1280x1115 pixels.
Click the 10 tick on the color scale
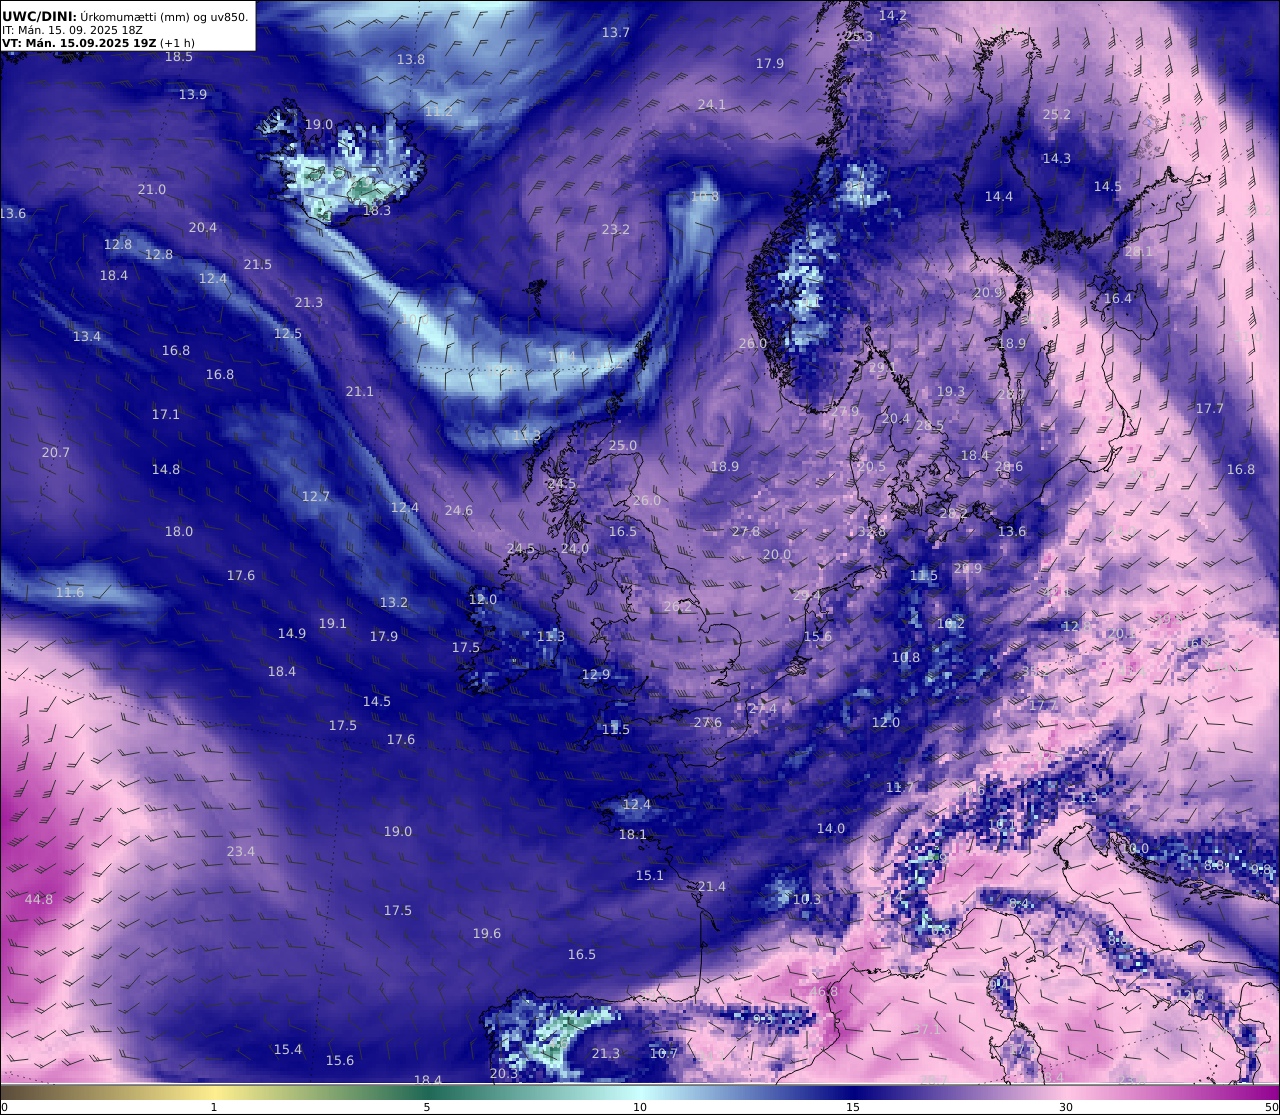pyautogui.click(x=640, y=1107)
